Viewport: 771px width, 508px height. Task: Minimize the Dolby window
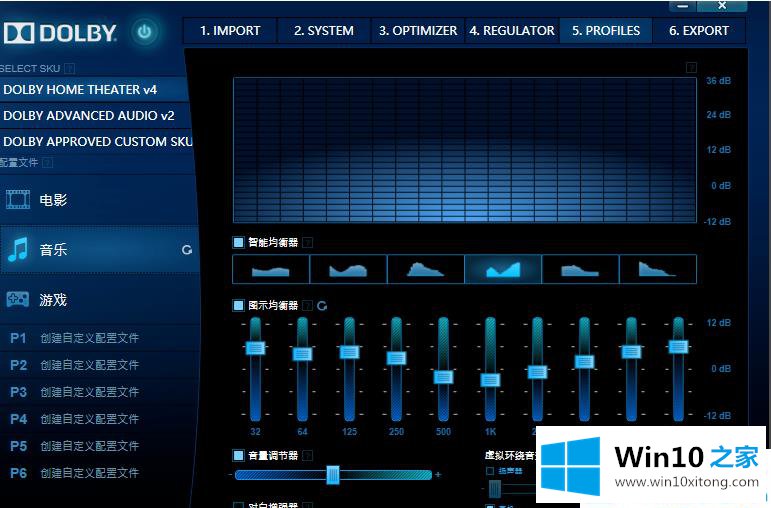[x=682, y=6]
